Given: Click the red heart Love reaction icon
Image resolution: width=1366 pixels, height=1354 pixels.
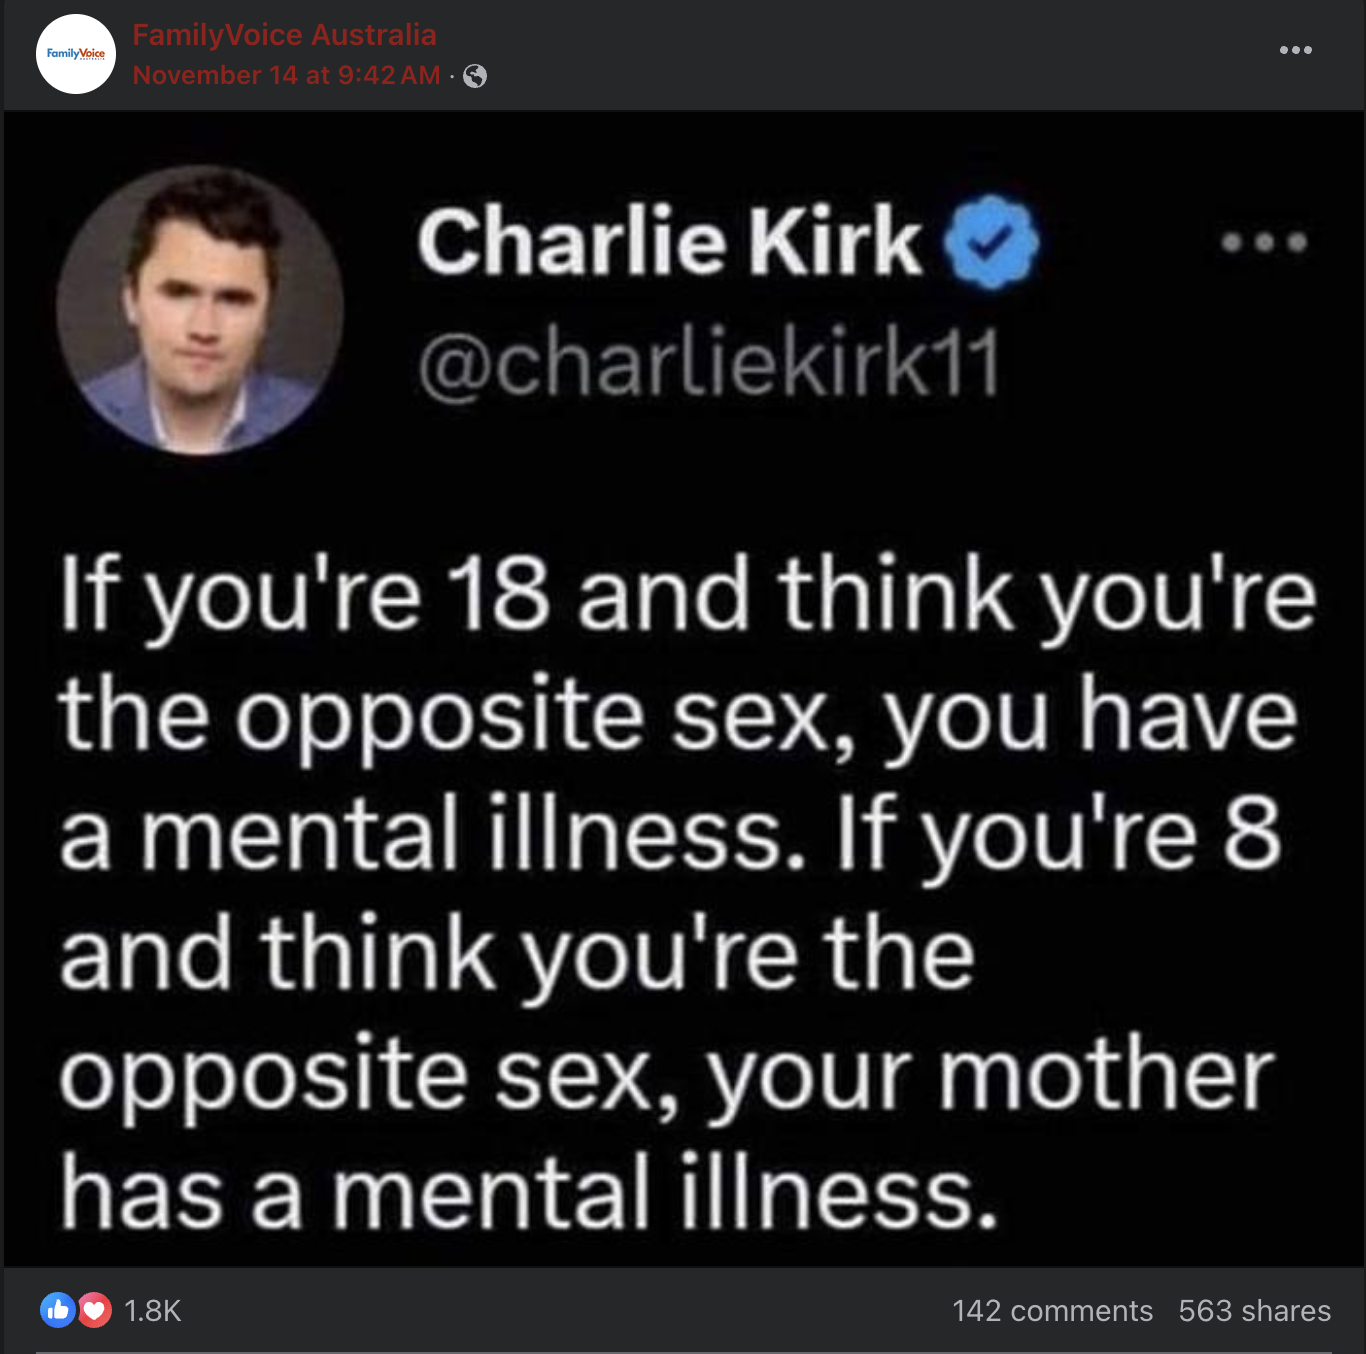Looking at the screenshot, I should tap(94, 1310).
